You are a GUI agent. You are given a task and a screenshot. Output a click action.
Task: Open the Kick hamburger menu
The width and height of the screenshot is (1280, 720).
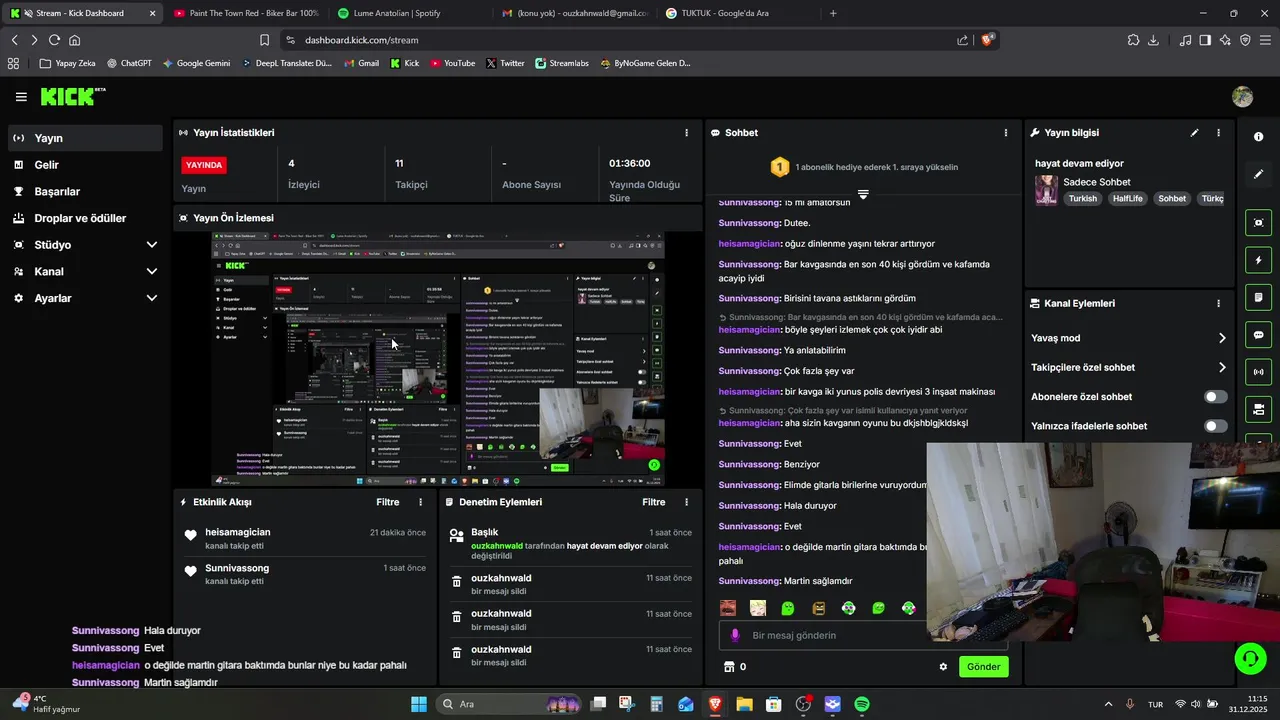point(21,97)
